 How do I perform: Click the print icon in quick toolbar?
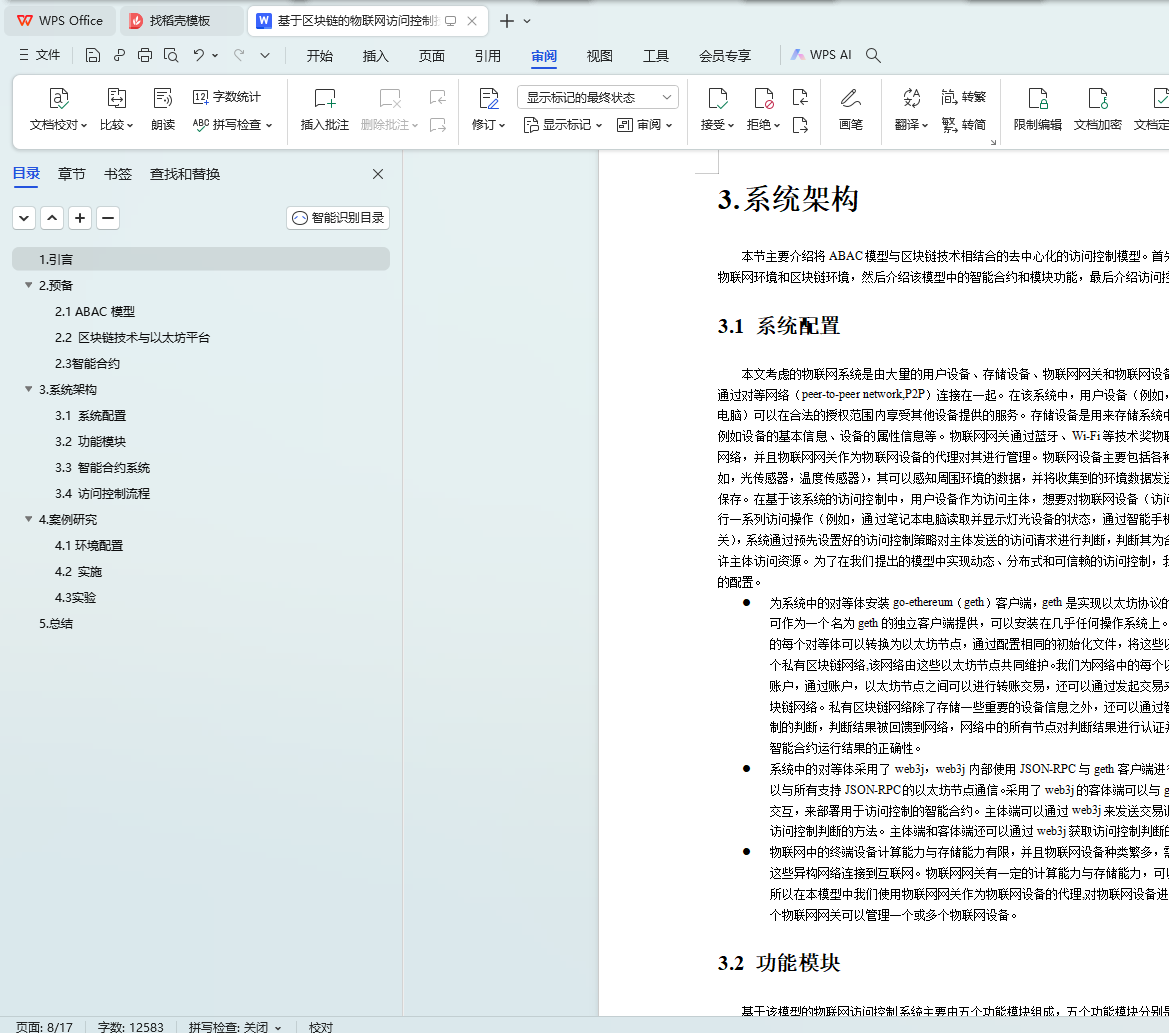click(145, 55)
